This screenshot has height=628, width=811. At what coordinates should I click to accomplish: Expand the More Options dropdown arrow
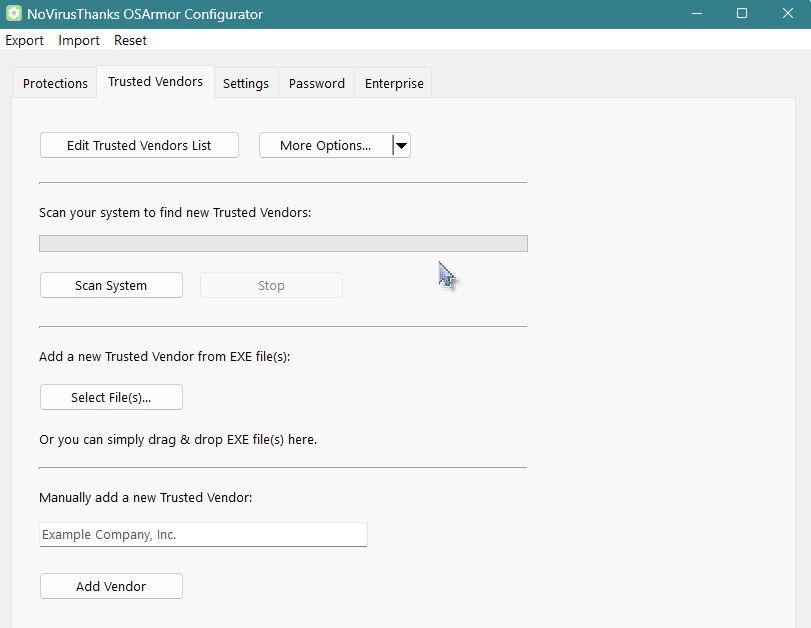[x=401, y=145]
